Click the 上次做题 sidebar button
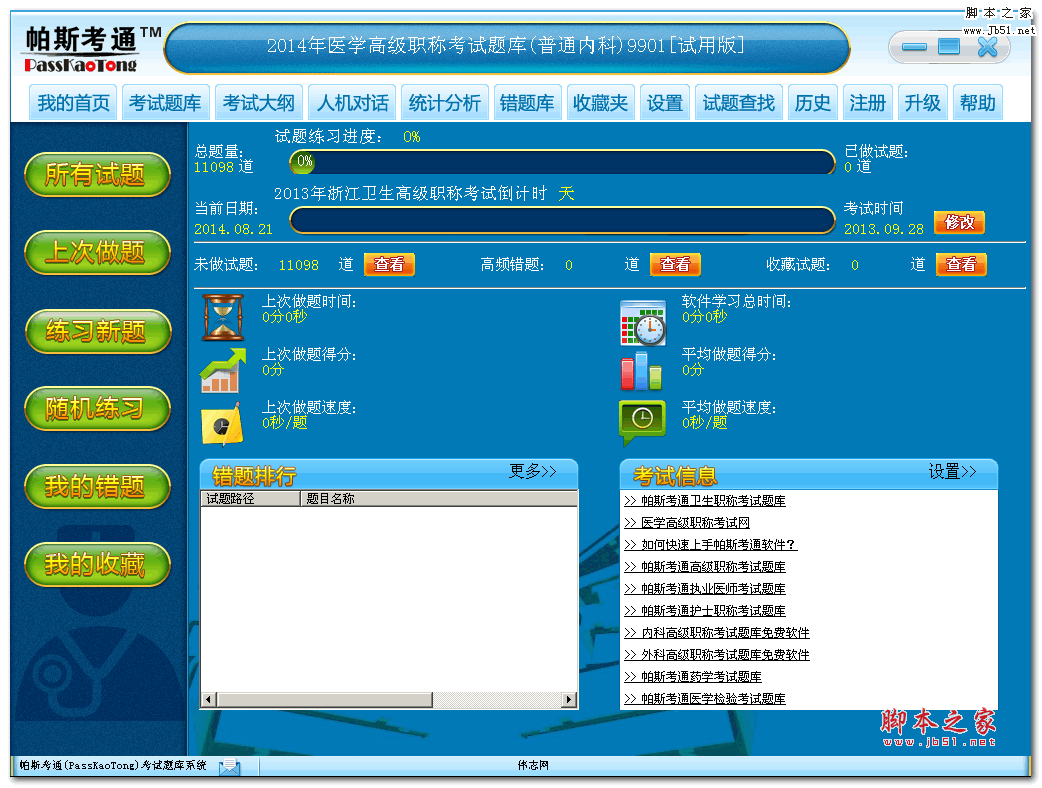 point(97,252)
